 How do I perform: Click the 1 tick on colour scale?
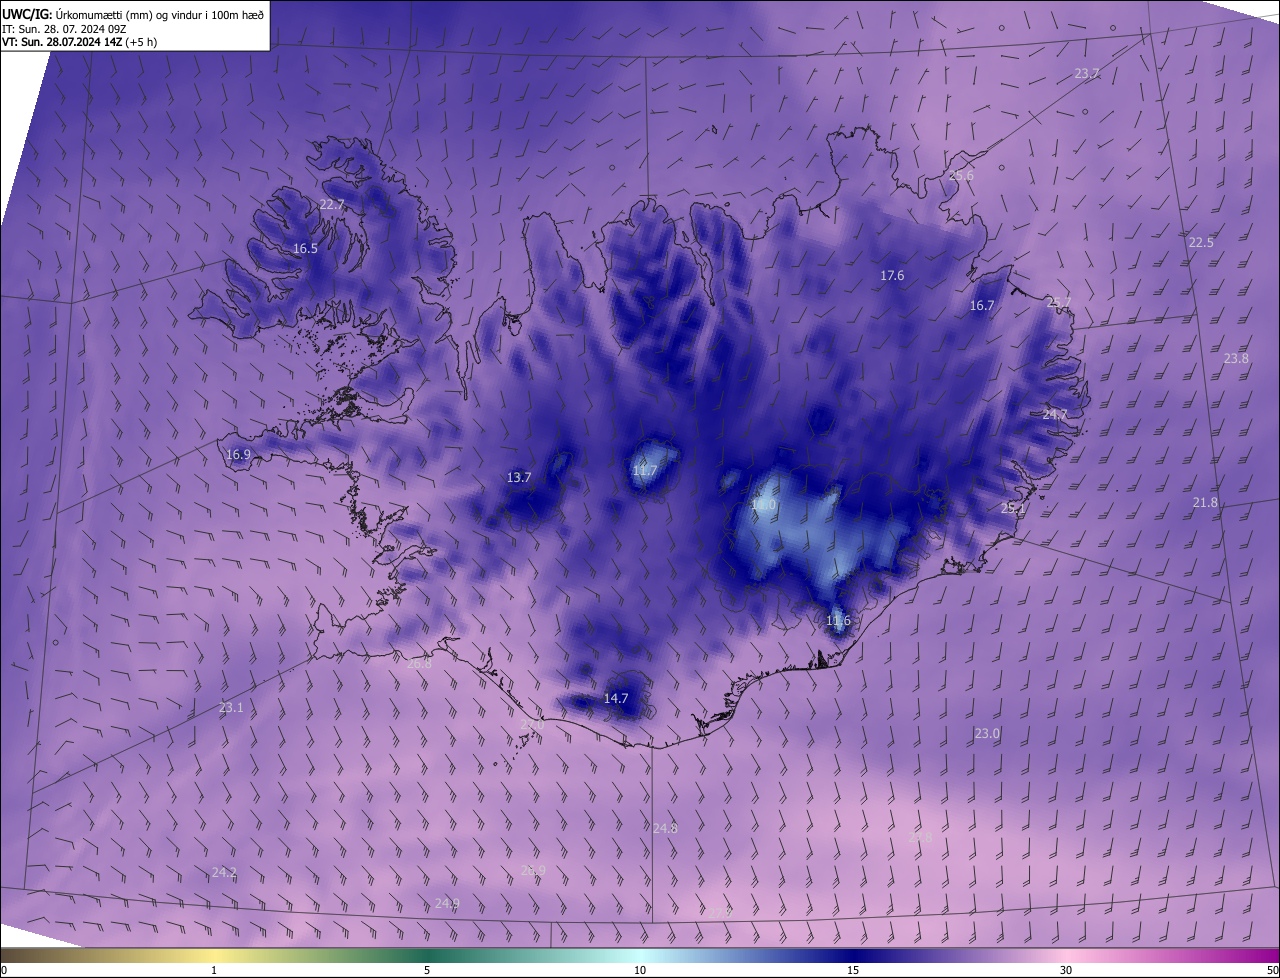pyautogui.click(x=214, y=970)
